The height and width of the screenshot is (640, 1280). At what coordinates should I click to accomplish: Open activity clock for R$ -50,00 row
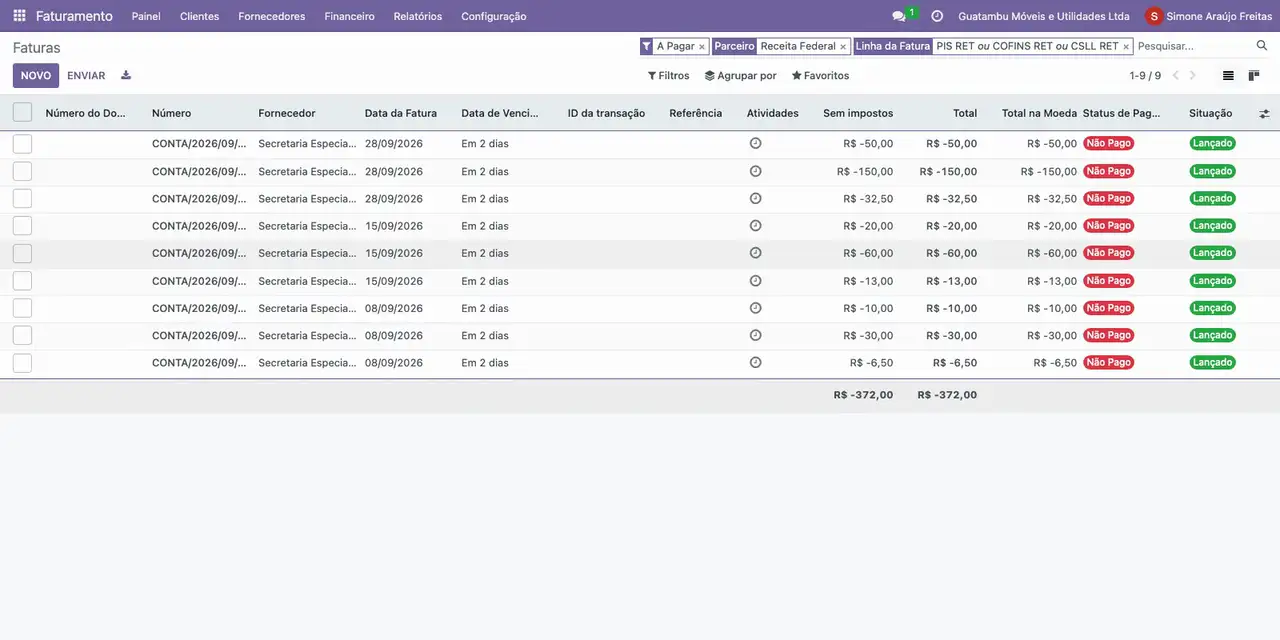[x=755, y=144]
